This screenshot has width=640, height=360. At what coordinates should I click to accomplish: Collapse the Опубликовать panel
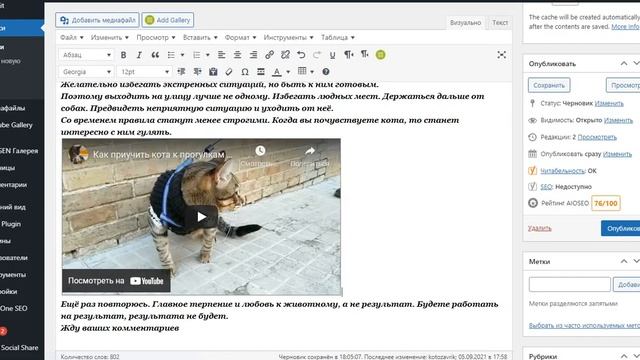click(624, 63)
